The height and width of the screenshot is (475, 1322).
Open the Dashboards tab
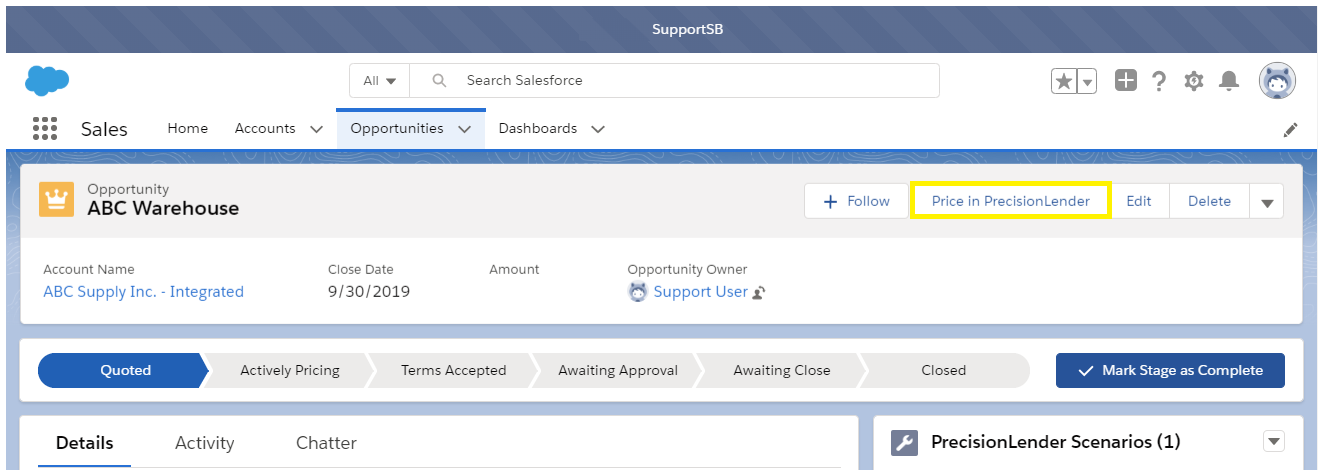tap(538, 128)
